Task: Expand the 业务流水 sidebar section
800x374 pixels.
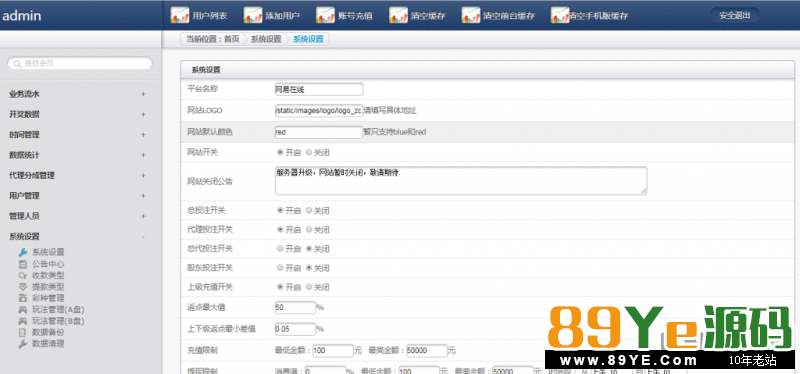Action: [143, 94]
